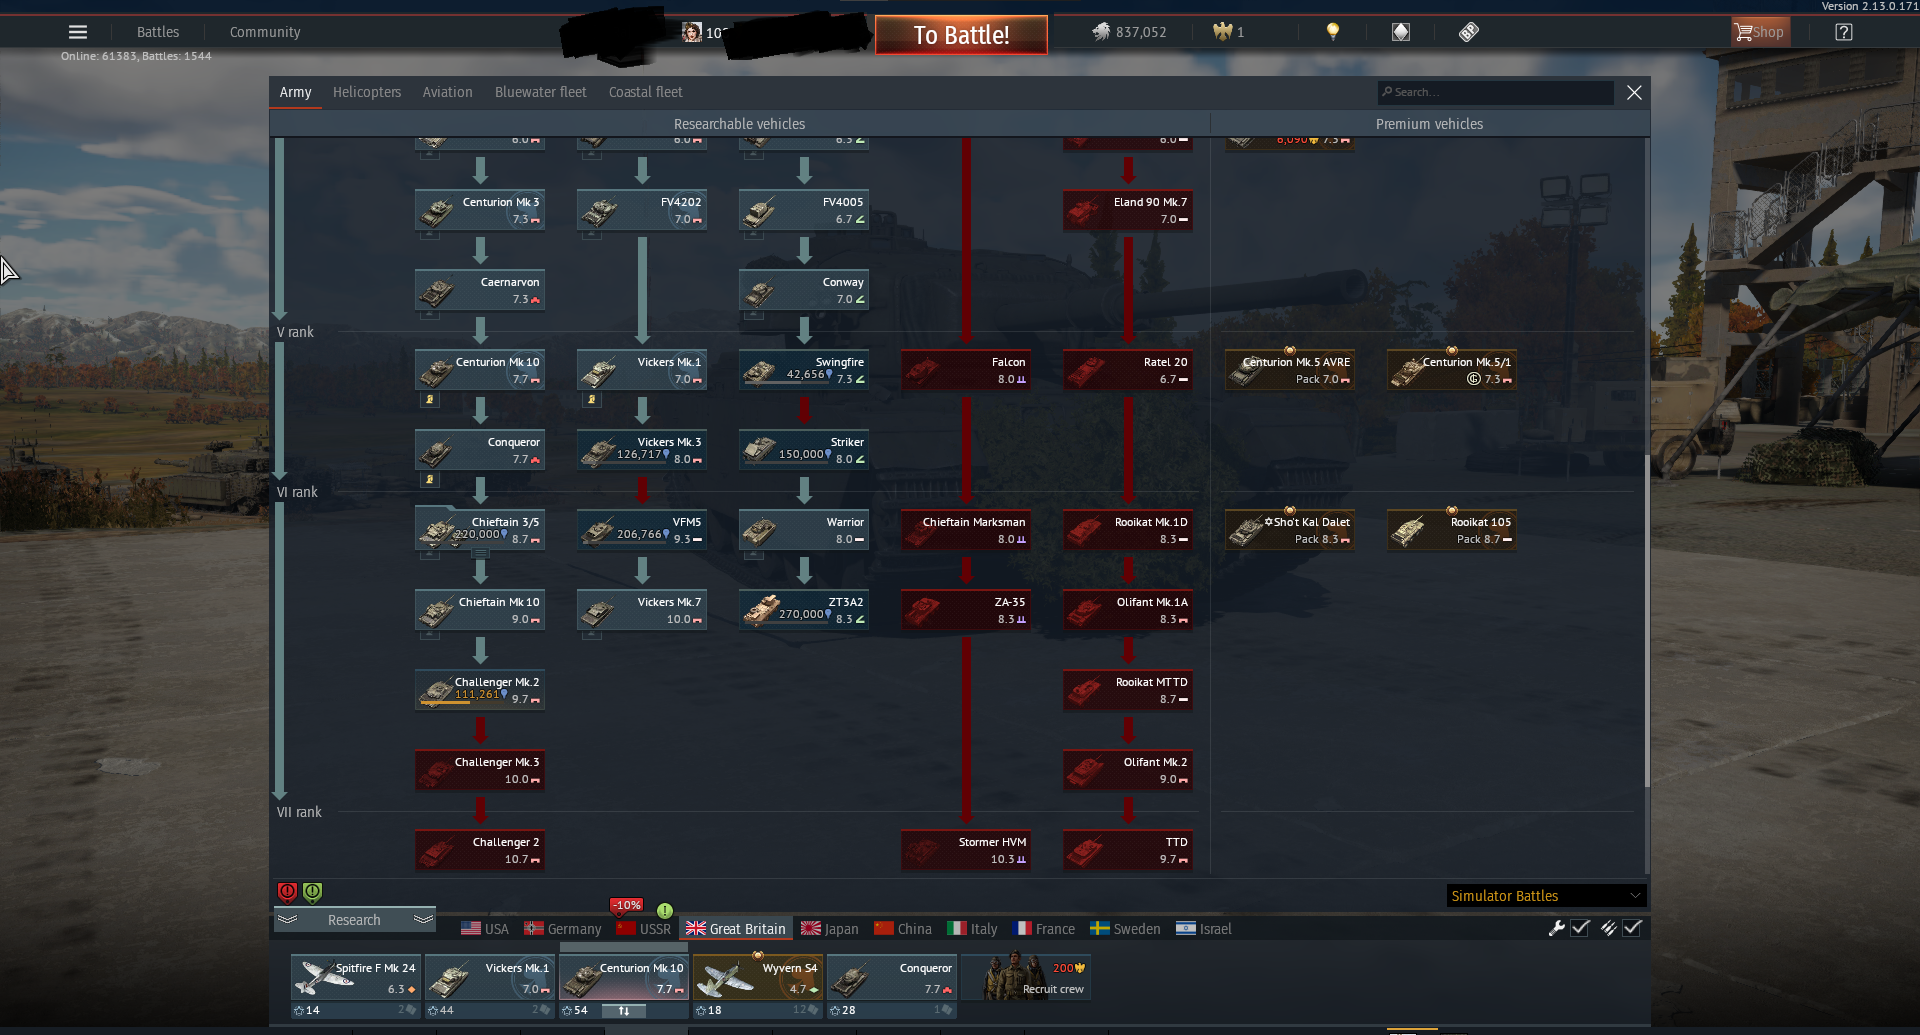Open the help question mark icon
1920x1035 pixels.
[x=1844, y=32]
